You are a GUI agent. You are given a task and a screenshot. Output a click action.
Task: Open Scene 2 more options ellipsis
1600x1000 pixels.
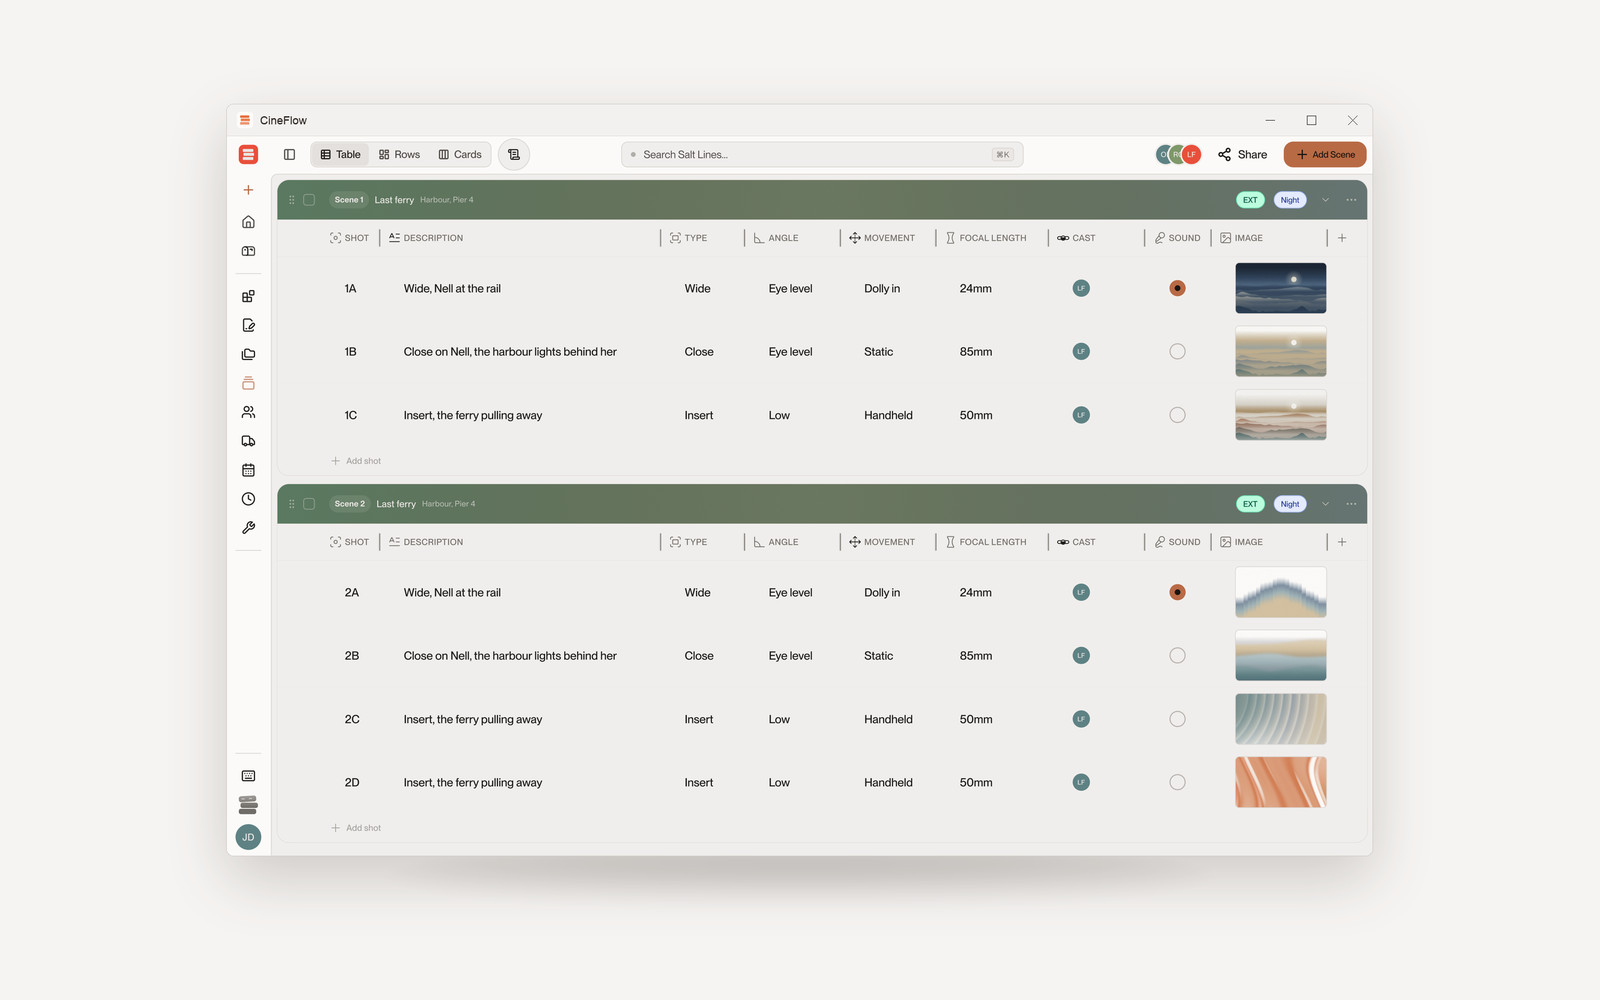[x=1351, y=504]
